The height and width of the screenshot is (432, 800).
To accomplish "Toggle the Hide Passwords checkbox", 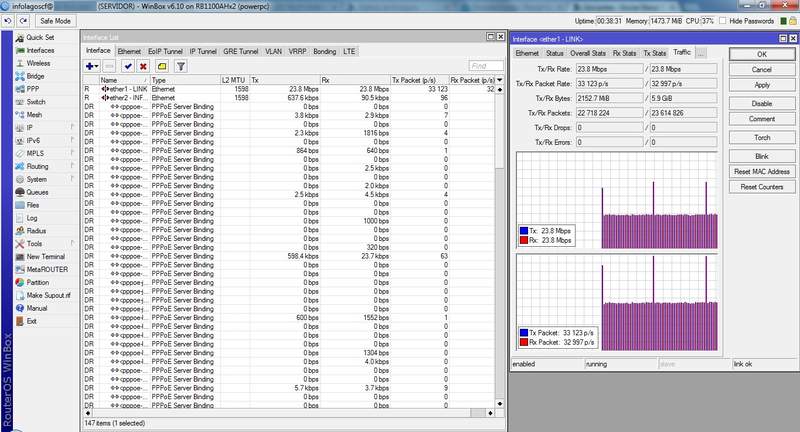I will [722, 21].
